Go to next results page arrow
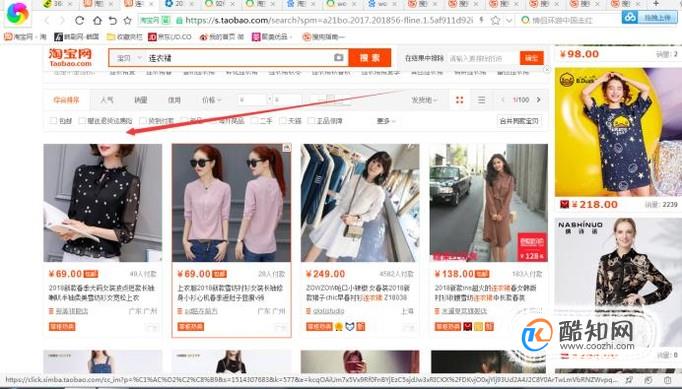This screenshot has width=682, height=389. (x=538, y=100)
